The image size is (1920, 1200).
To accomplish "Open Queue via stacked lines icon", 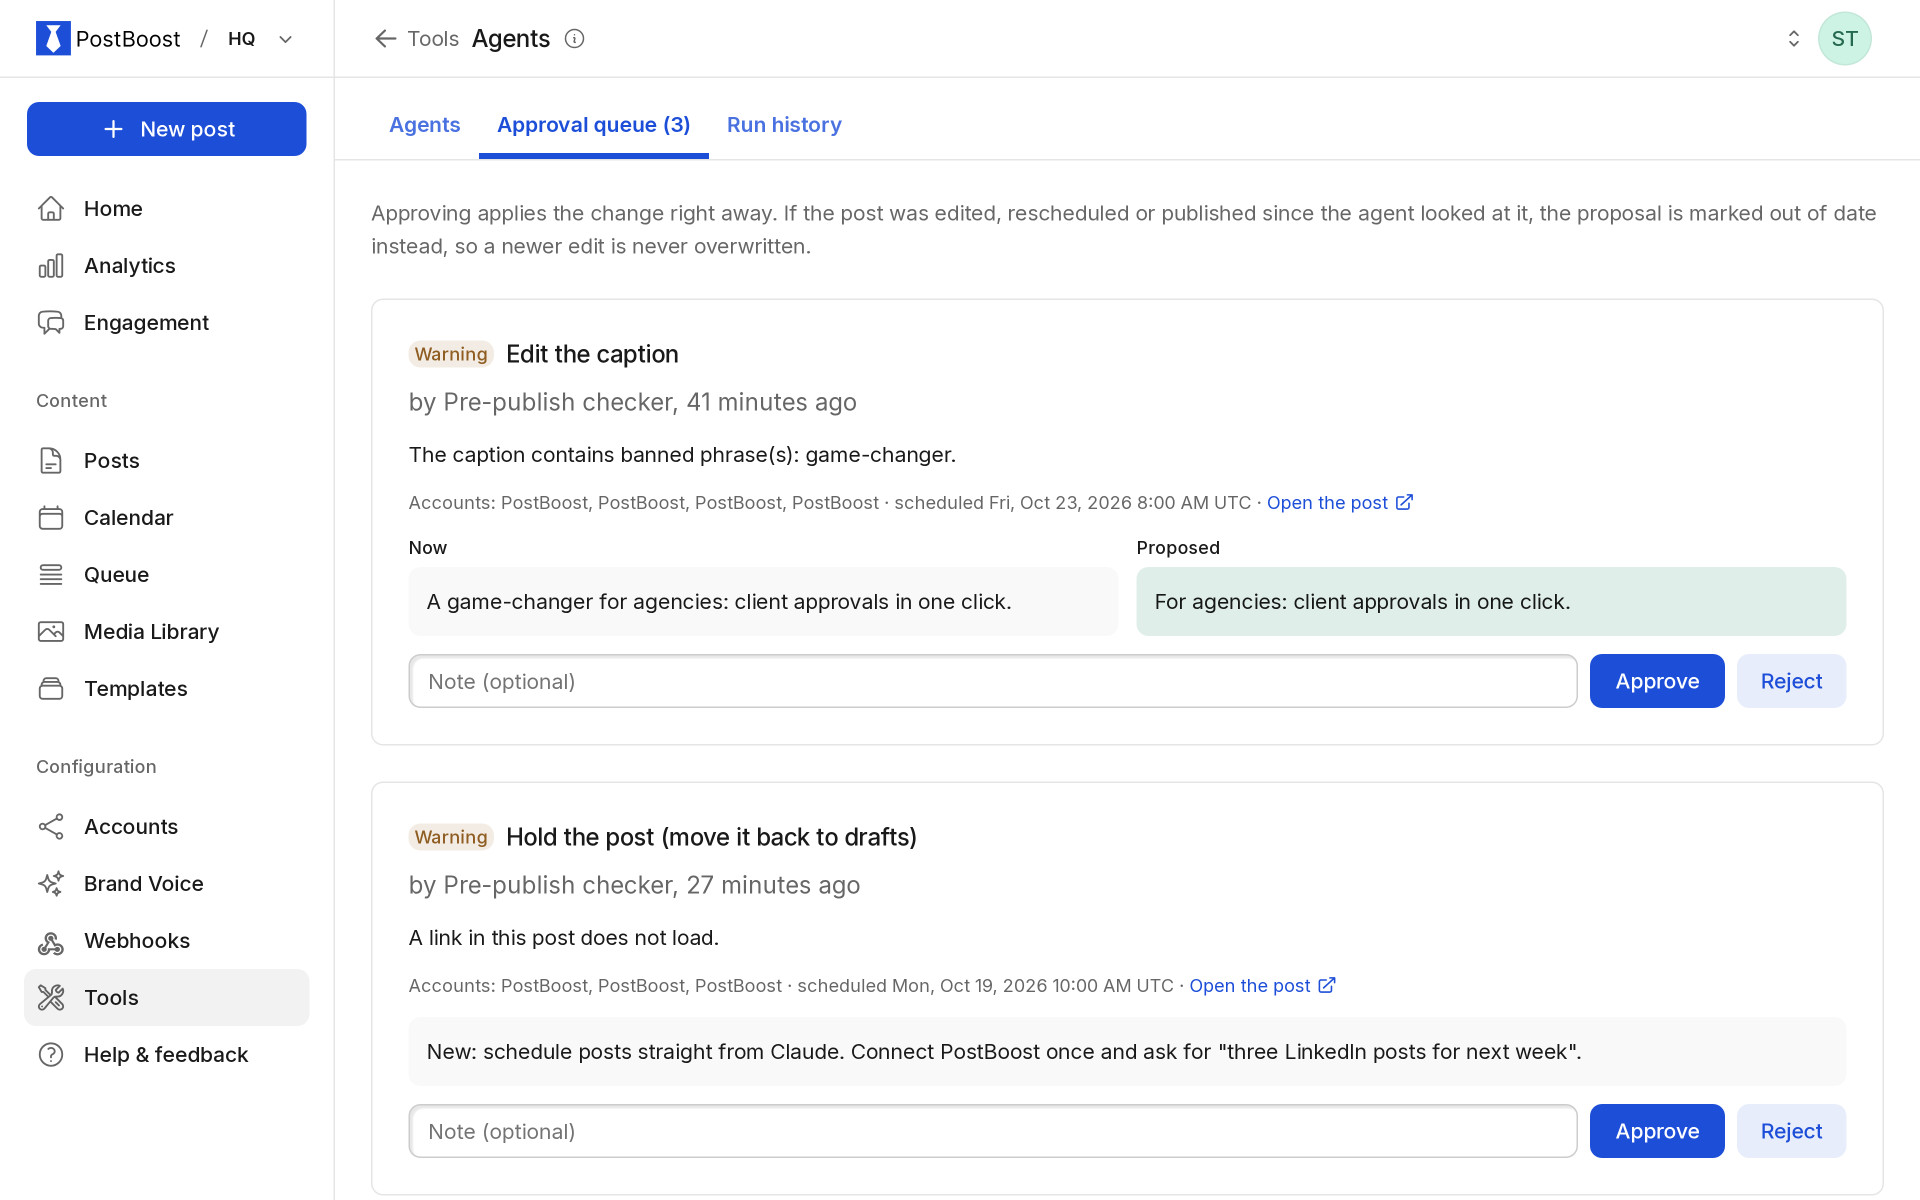I will click(x=51, y=574).
